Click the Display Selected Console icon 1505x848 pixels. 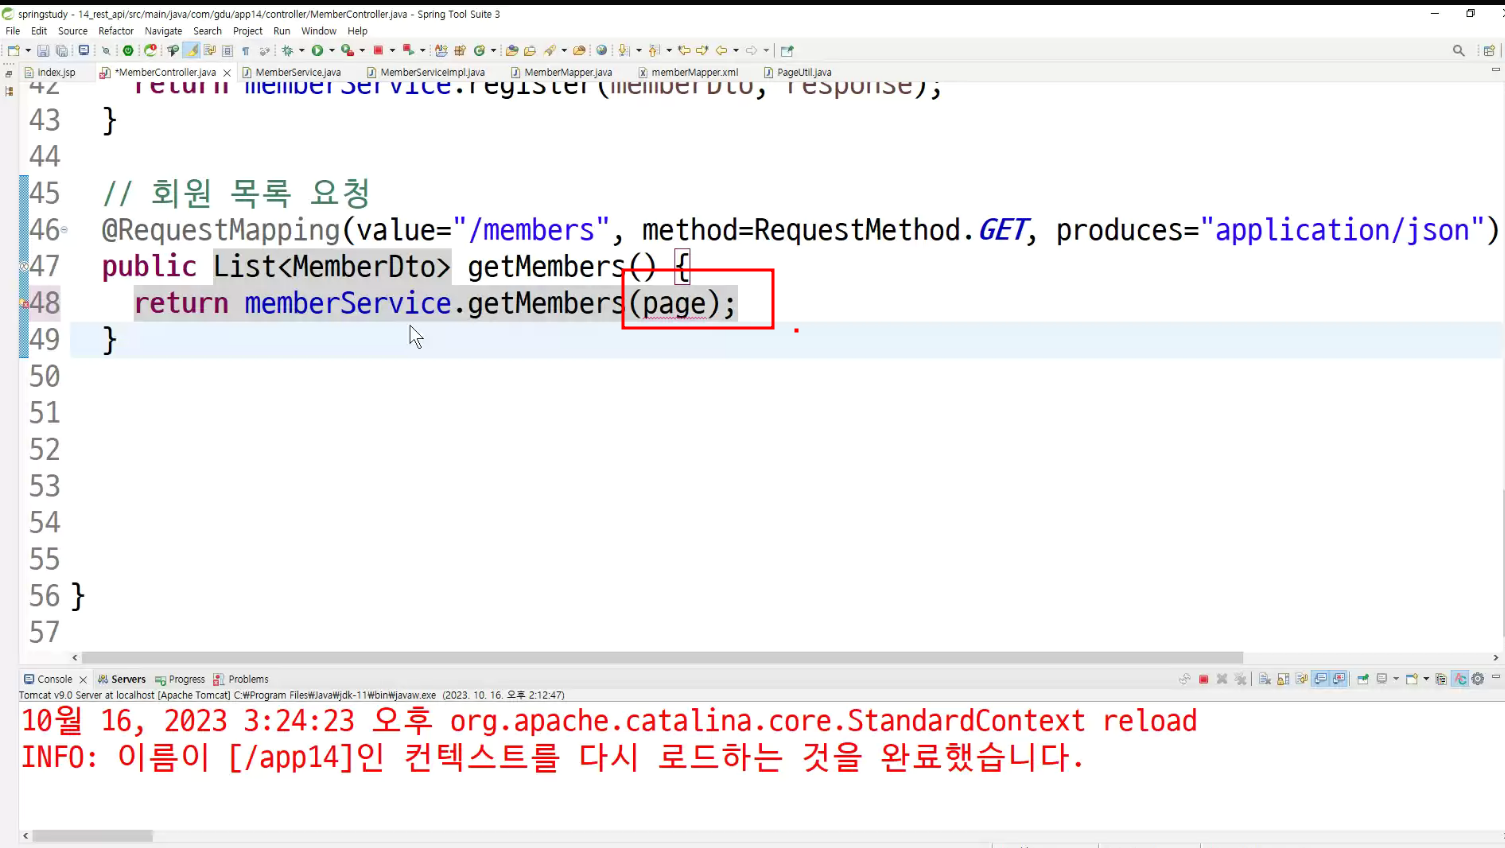[1382, 679]
